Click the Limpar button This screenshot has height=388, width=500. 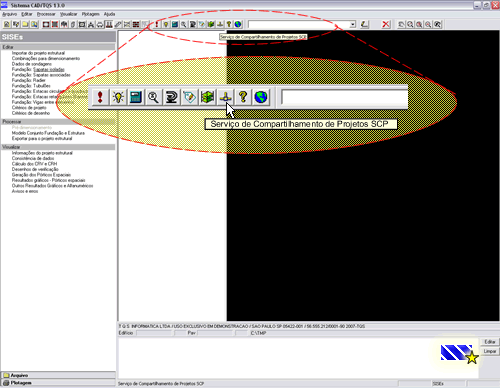[x=490, y=351]
